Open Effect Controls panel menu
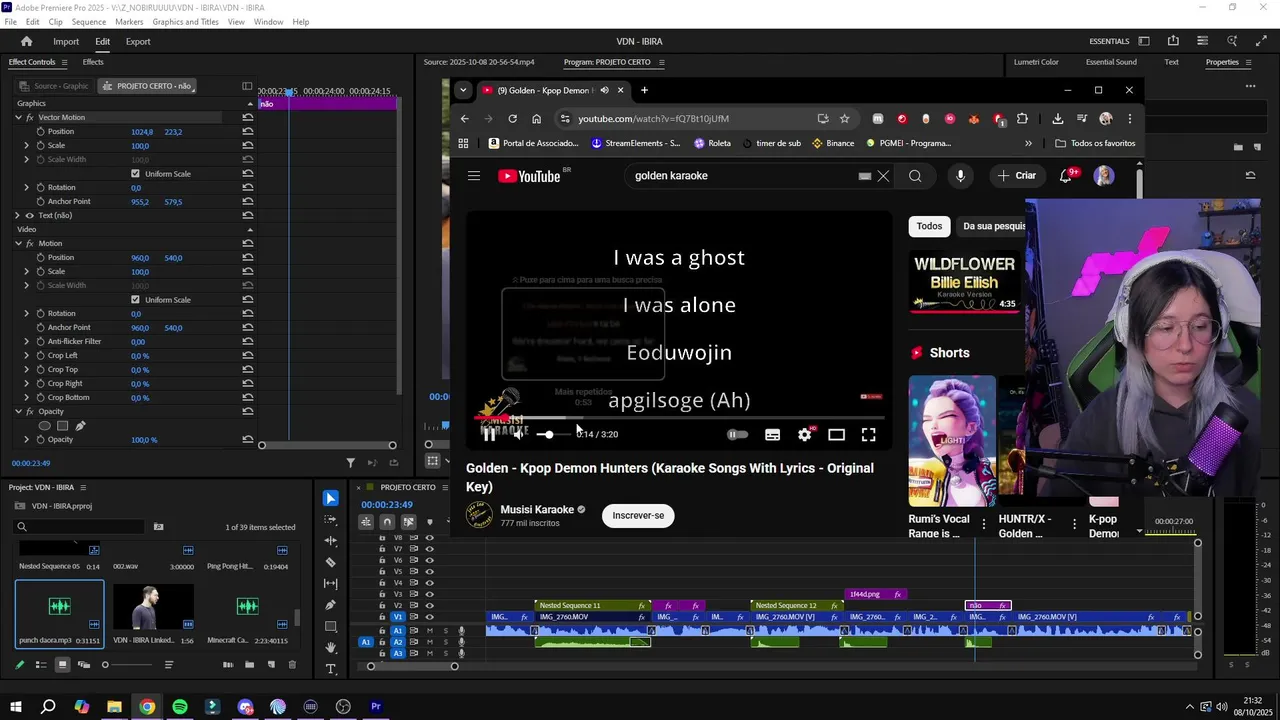The width and height of the screenshot is (1280, 720). click(x=65, y=62)
